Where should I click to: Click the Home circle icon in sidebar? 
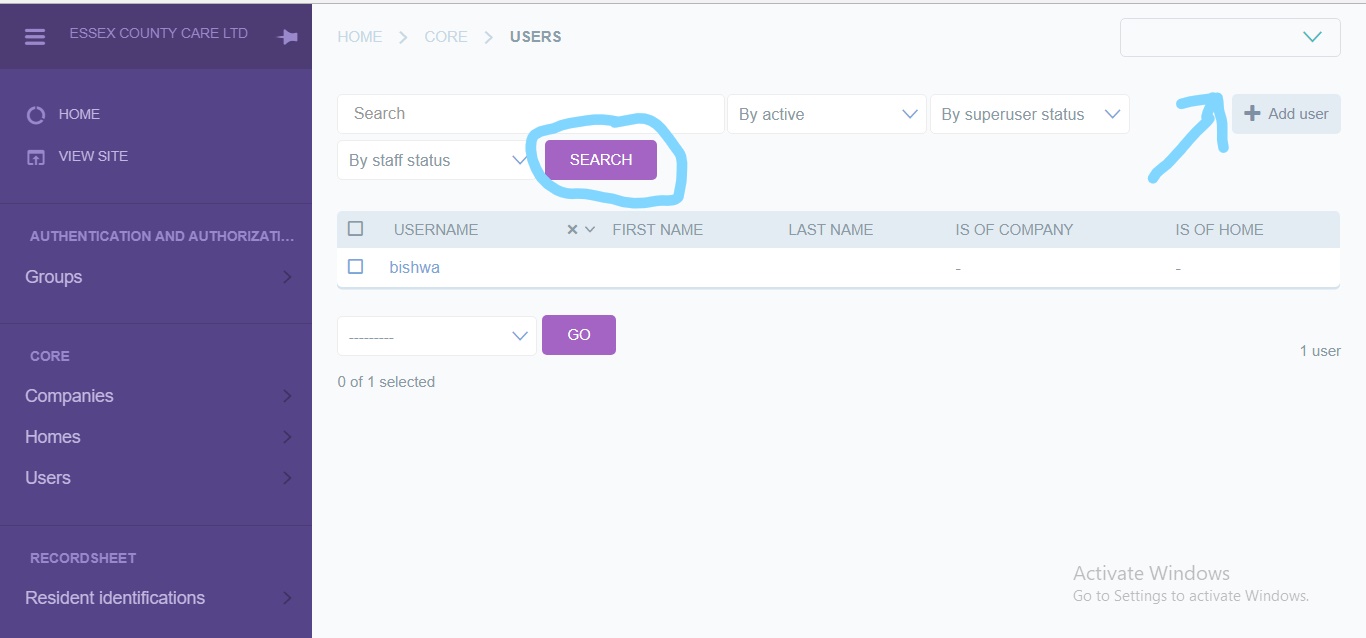[x=36, y=115]
